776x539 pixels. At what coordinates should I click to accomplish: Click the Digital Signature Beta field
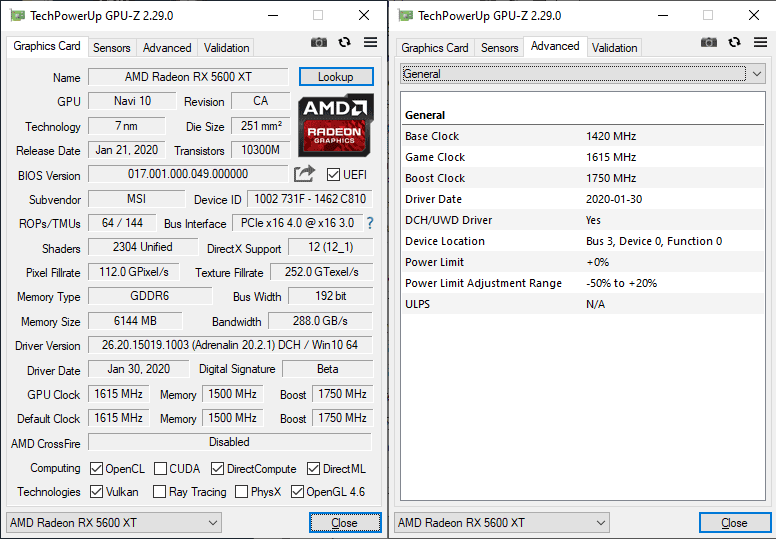[x=328, y=369]
